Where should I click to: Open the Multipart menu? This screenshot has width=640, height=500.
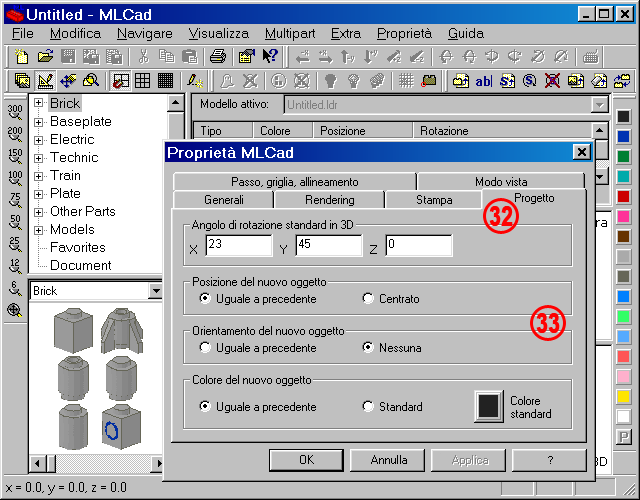pyautogui.click(x=290, y=33)
